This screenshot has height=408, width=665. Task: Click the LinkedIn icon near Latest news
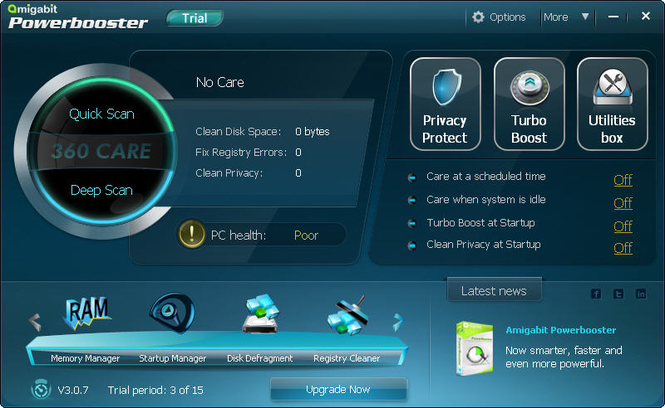641,293
